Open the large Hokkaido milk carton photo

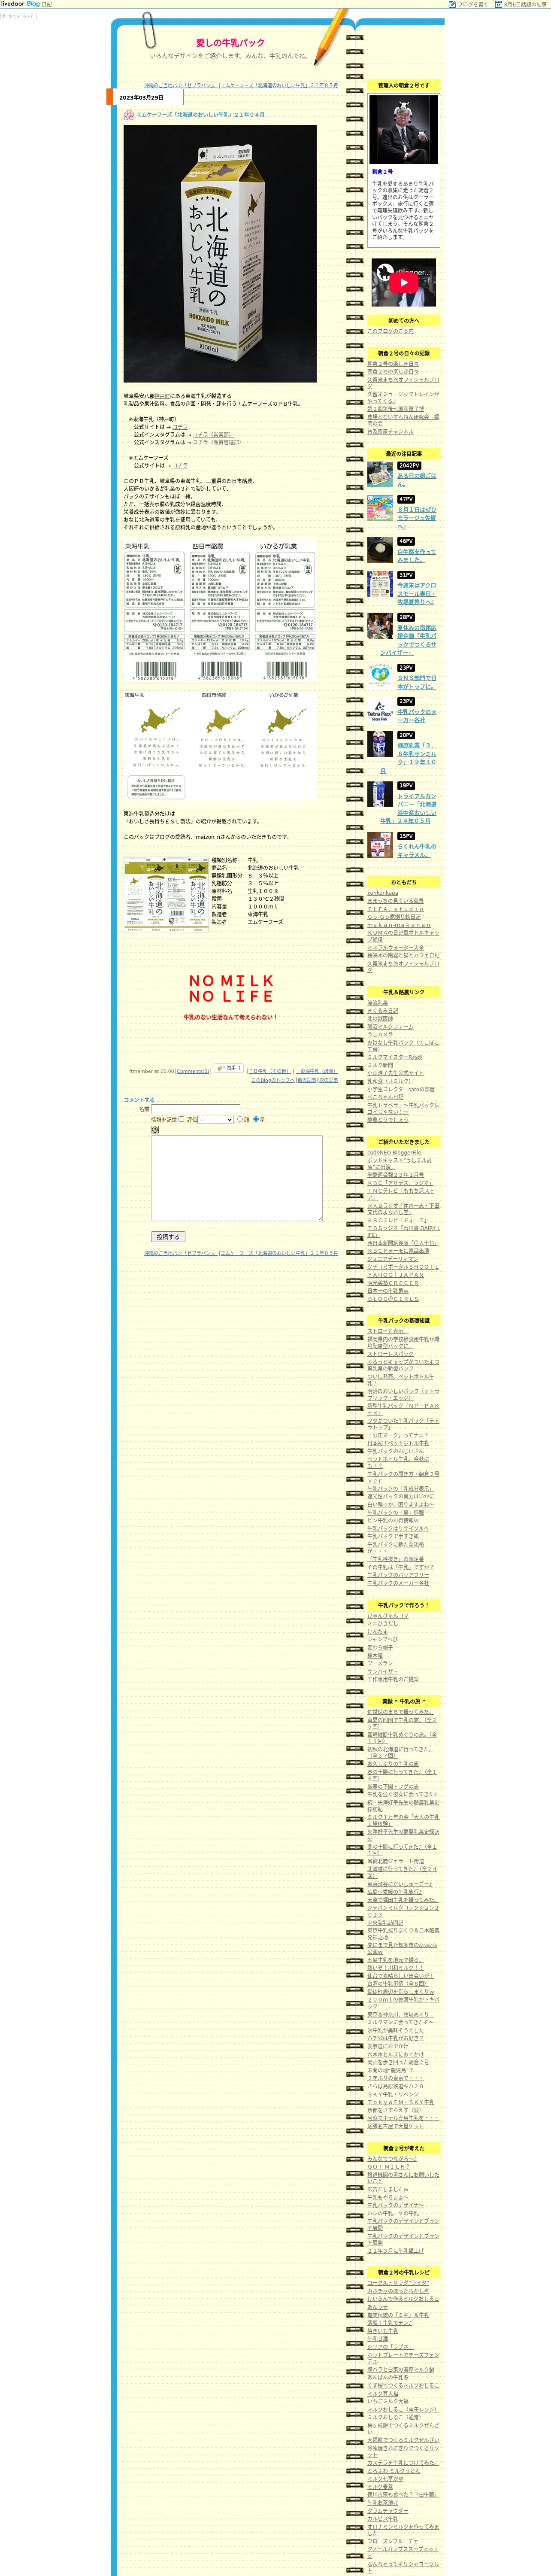[220, 254]
